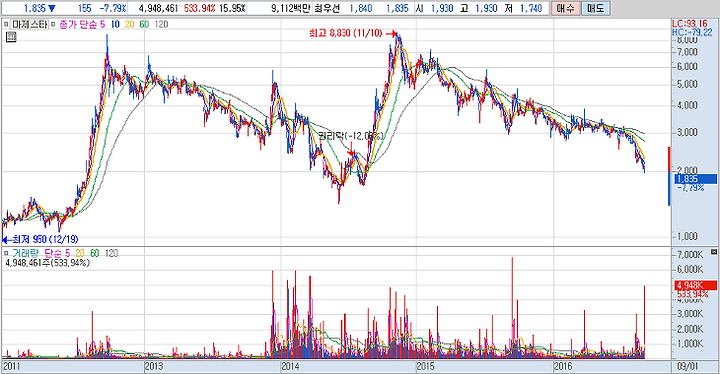Click the volume 단순 5 average legend
The width and height of the screenshot is (720, 374).
point(57,253)
